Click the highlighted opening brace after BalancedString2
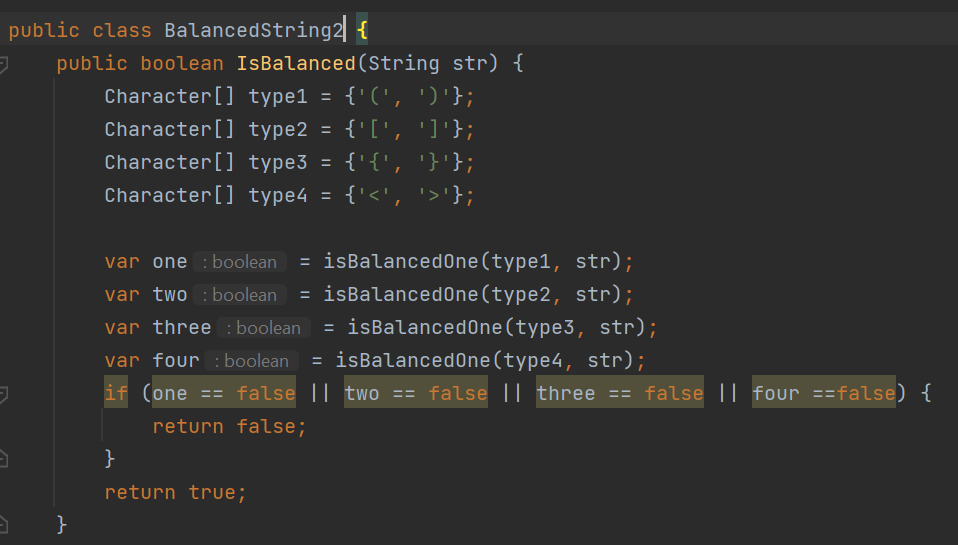Screen dimensions: 958x545 (362, 30)
